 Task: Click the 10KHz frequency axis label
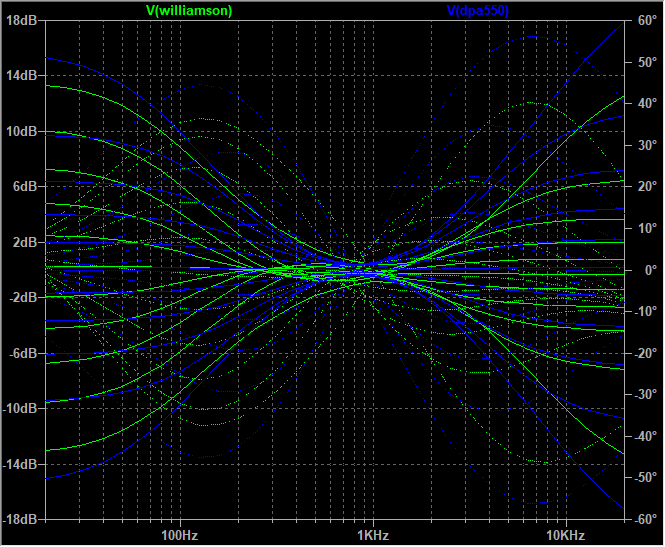(x=566, y=536)
